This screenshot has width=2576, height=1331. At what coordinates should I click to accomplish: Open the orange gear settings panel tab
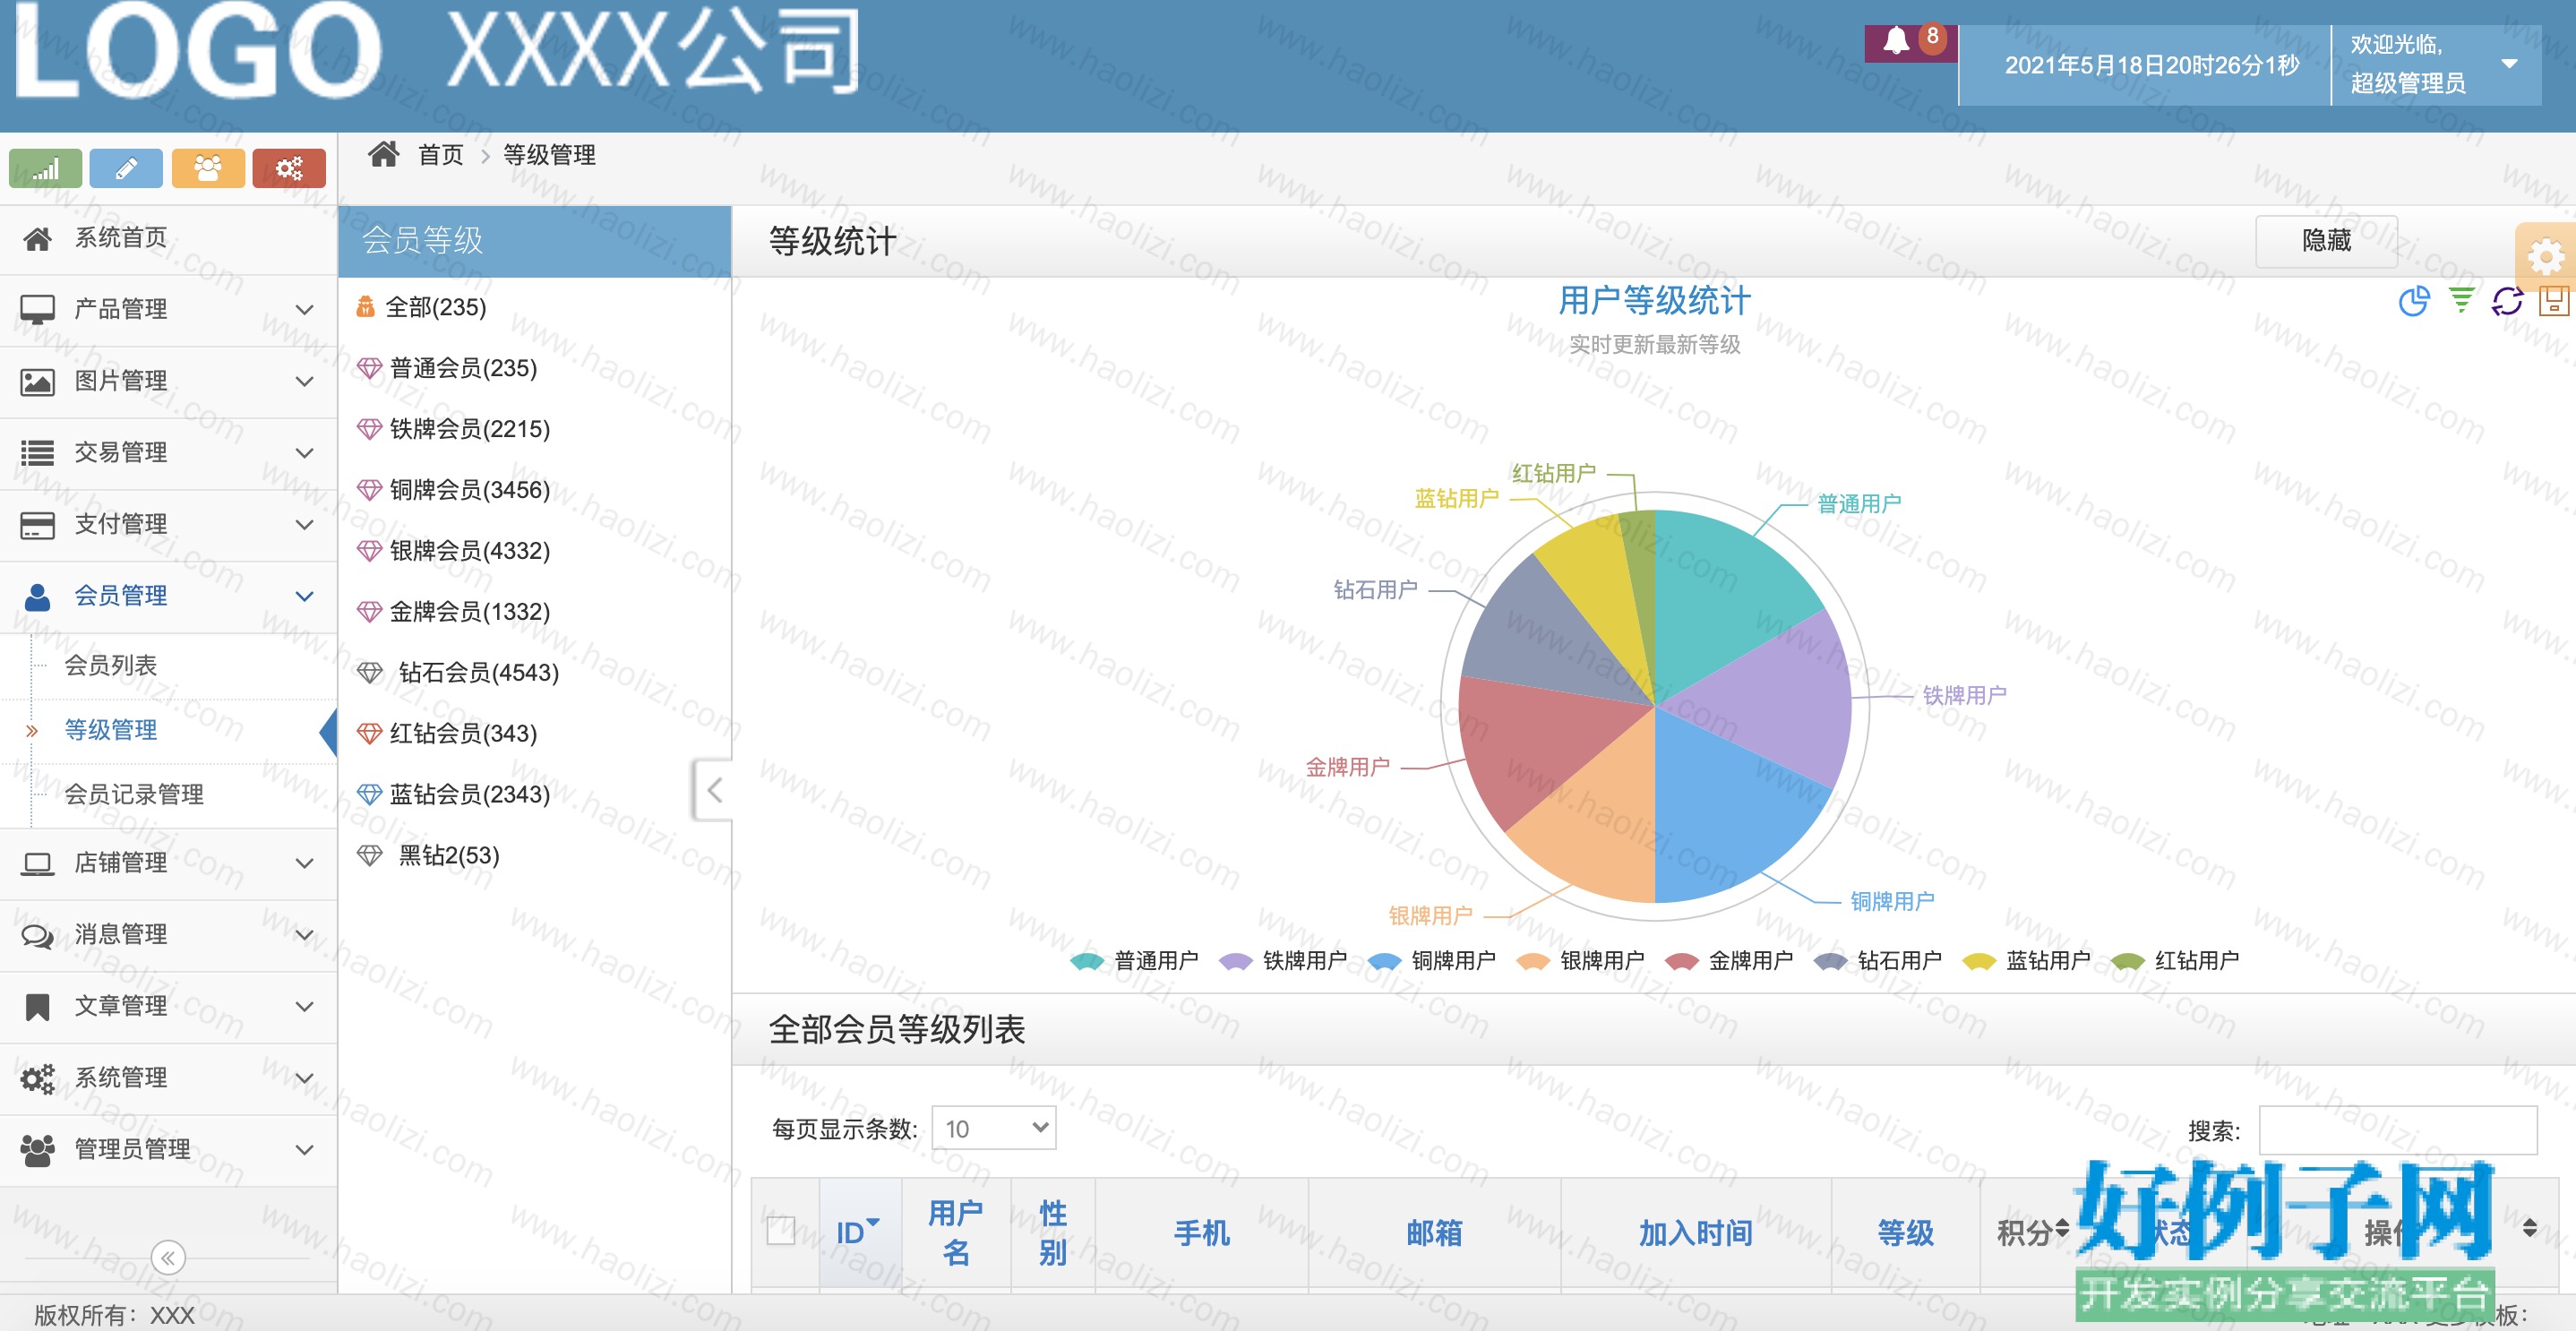coord(2545,256)
